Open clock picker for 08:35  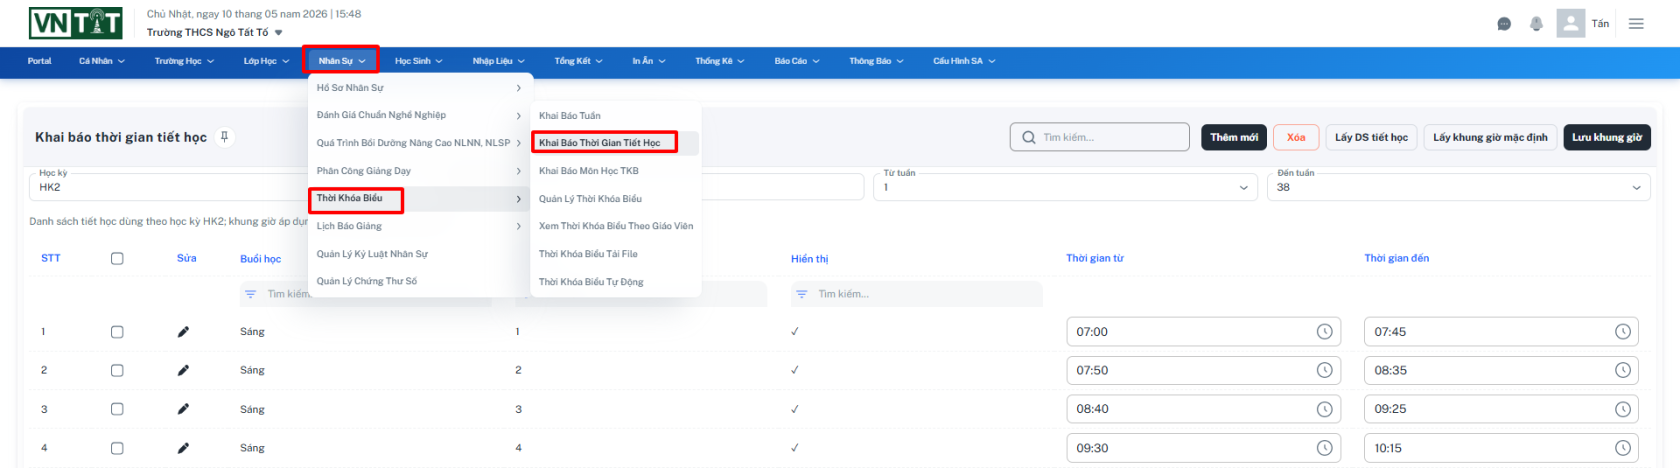(1622, 370)
